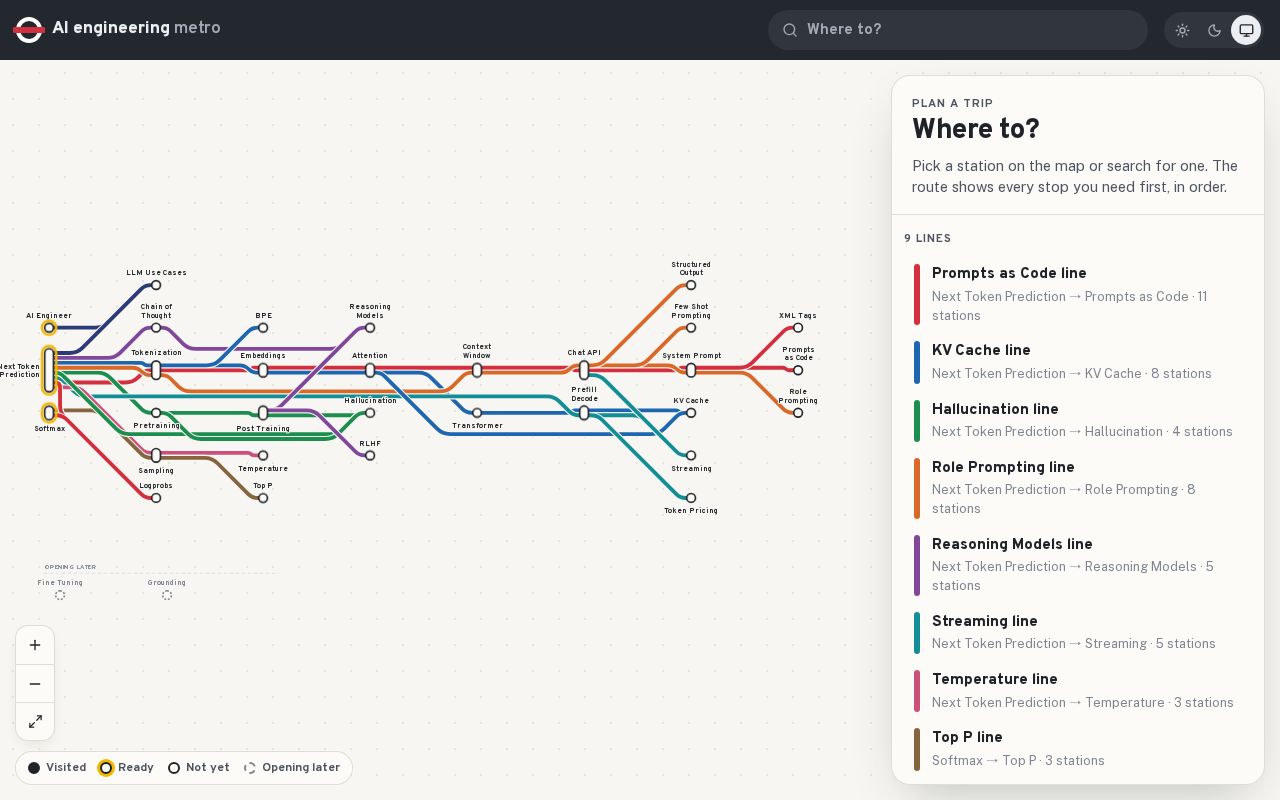Choose the Reasoning Models line

1078,565
